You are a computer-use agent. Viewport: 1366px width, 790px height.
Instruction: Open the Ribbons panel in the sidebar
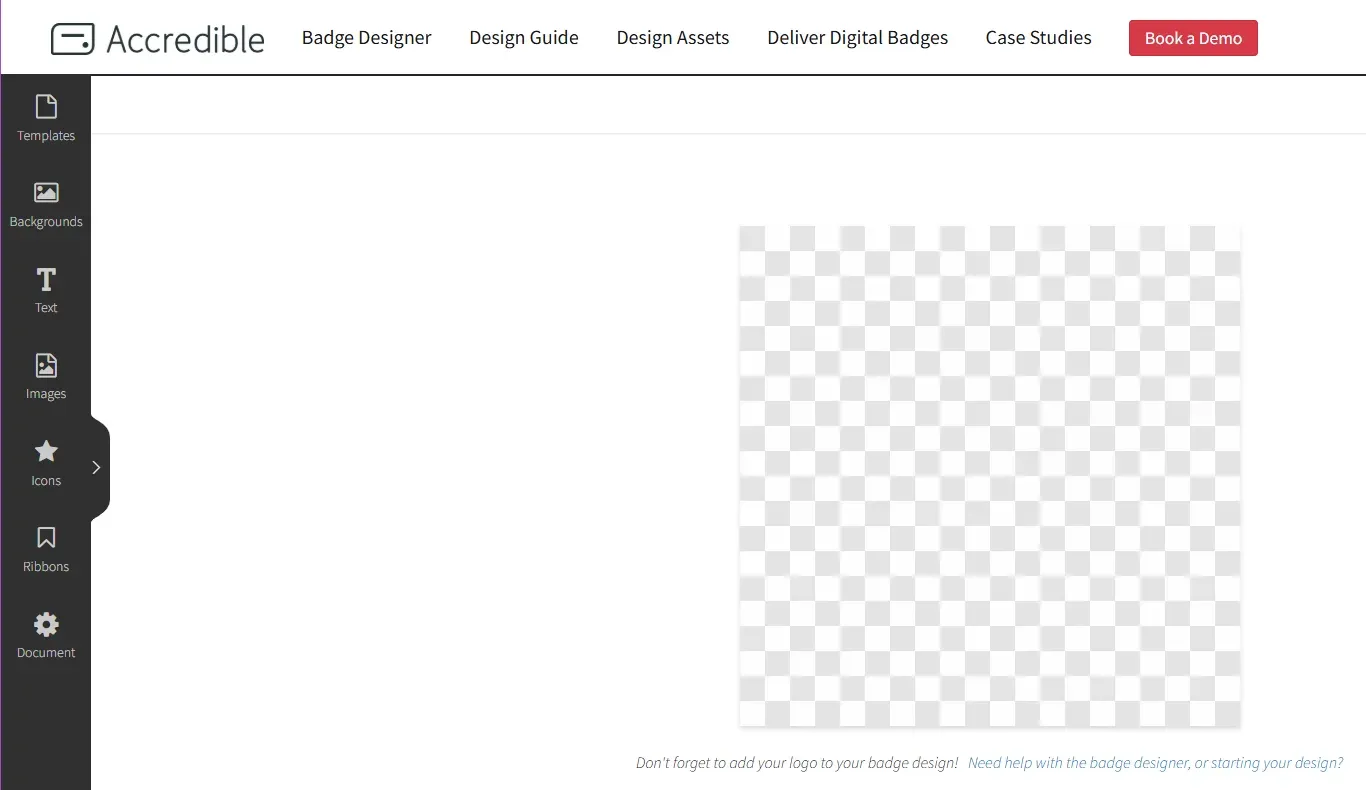(46, 550)
